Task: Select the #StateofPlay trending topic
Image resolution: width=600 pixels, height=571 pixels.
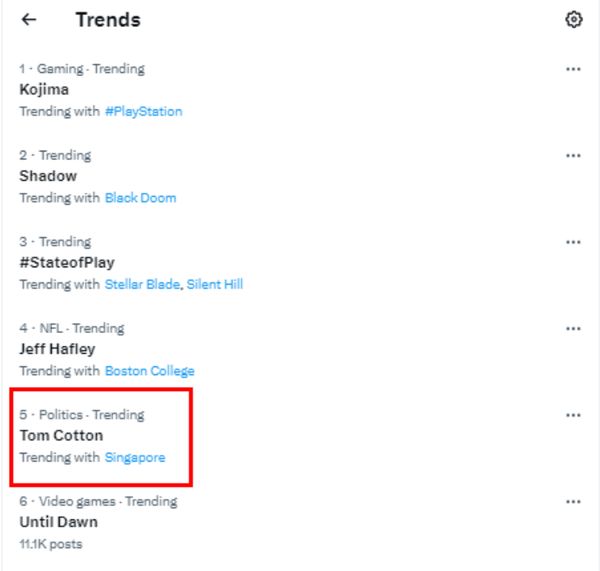Action: [66, 263]
